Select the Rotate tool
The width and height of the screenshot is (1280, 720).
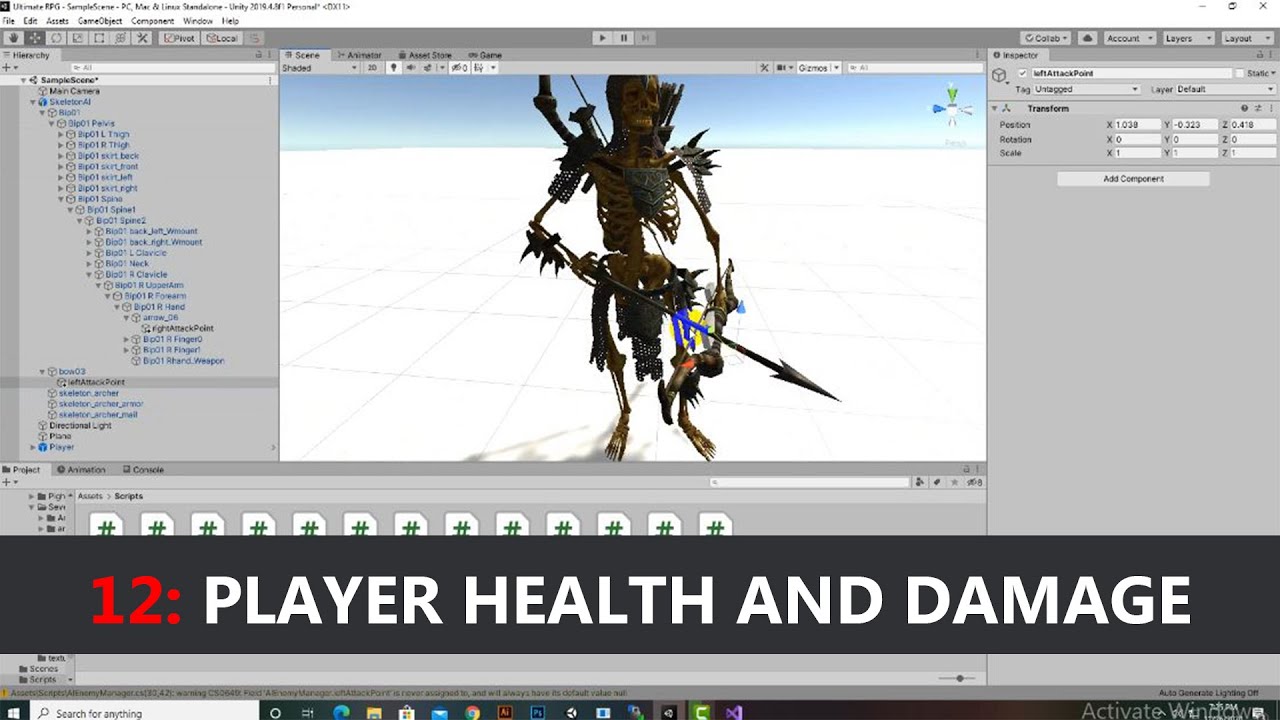(56, 38)
